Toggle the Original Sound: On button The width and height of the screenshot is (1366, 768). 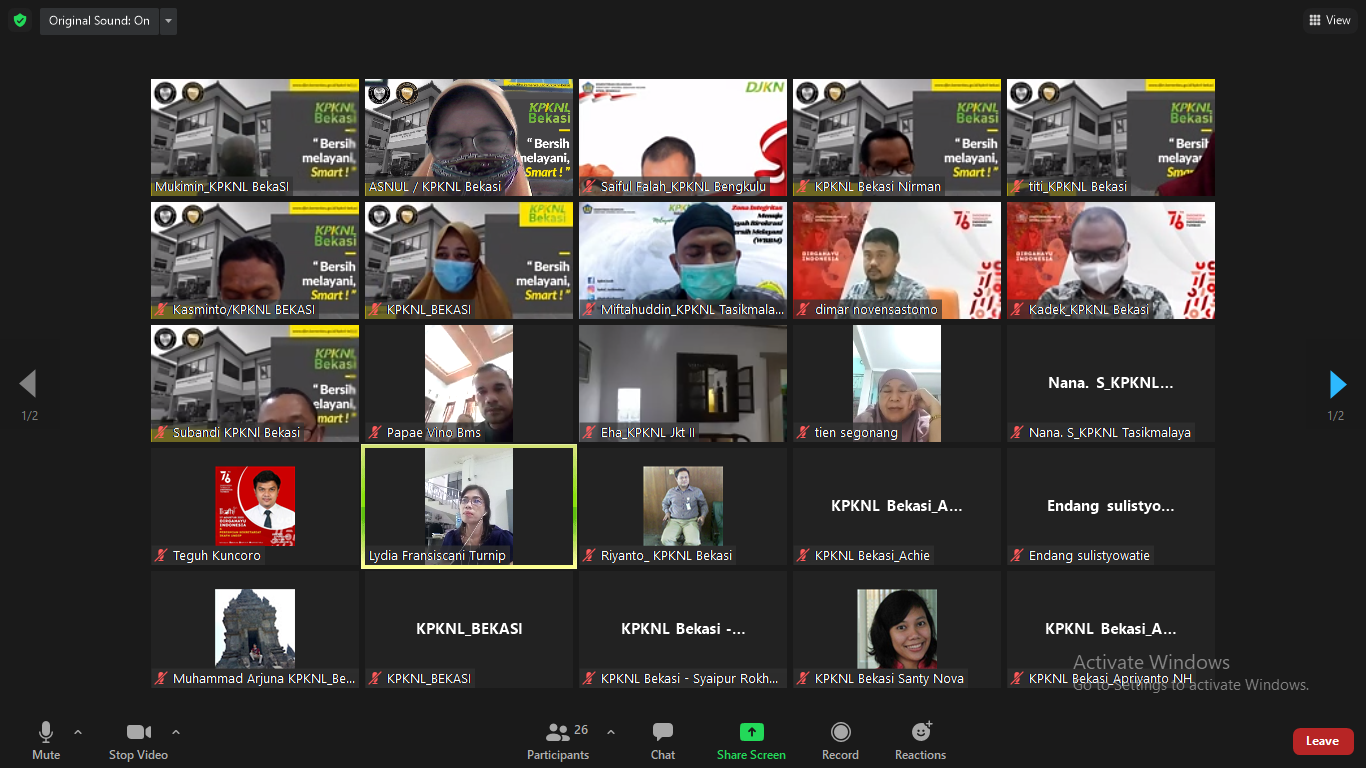pos(99,21)
